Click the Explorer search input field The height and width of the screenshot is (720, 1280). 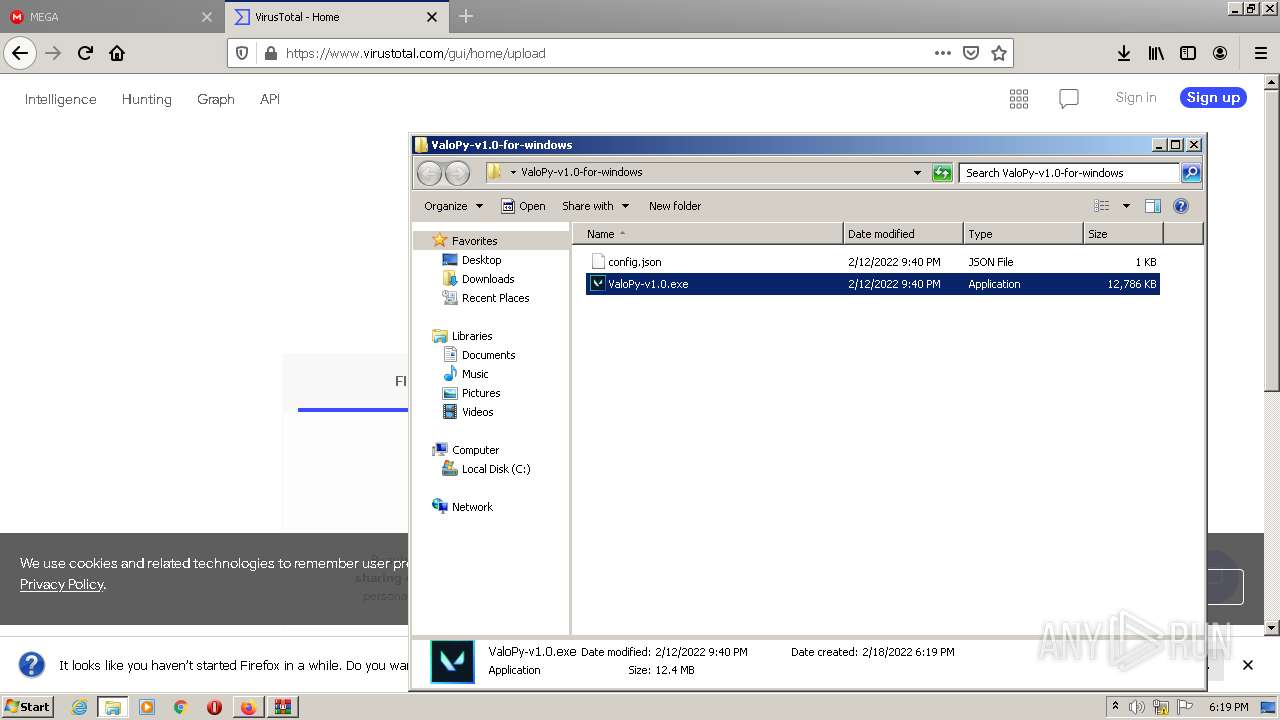tap(1068, 173)
